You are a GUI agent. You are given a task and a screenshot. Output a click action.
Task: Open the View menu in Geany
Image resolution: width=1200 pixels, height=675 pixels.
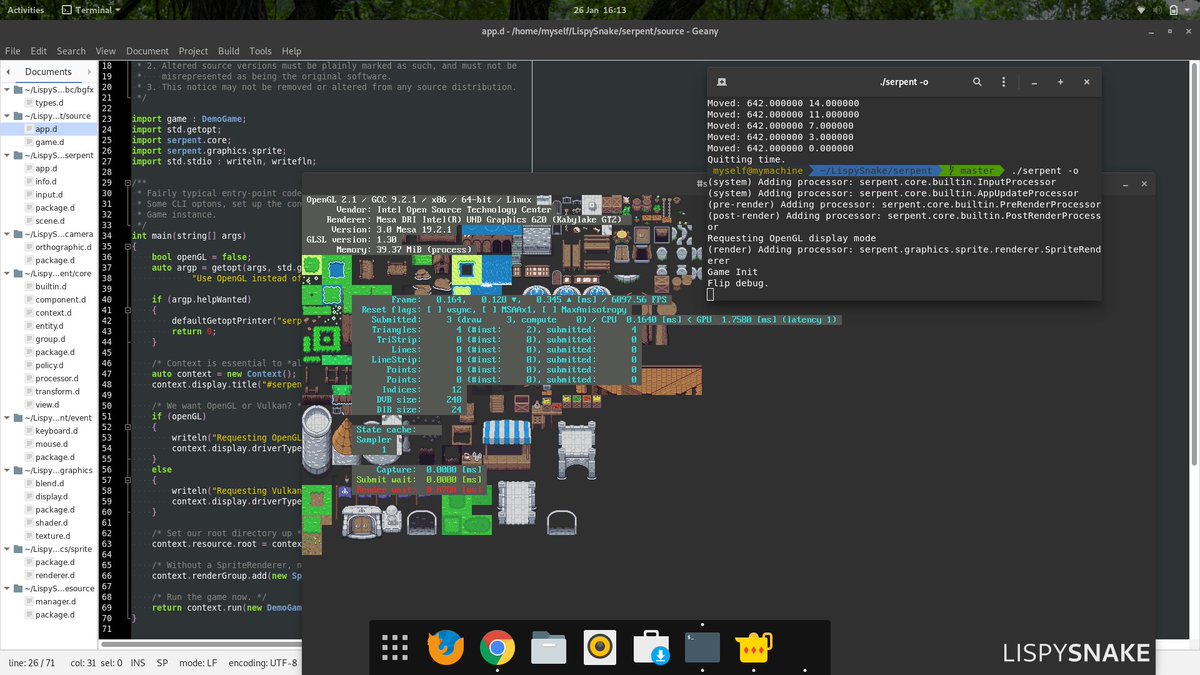(106, 51)
